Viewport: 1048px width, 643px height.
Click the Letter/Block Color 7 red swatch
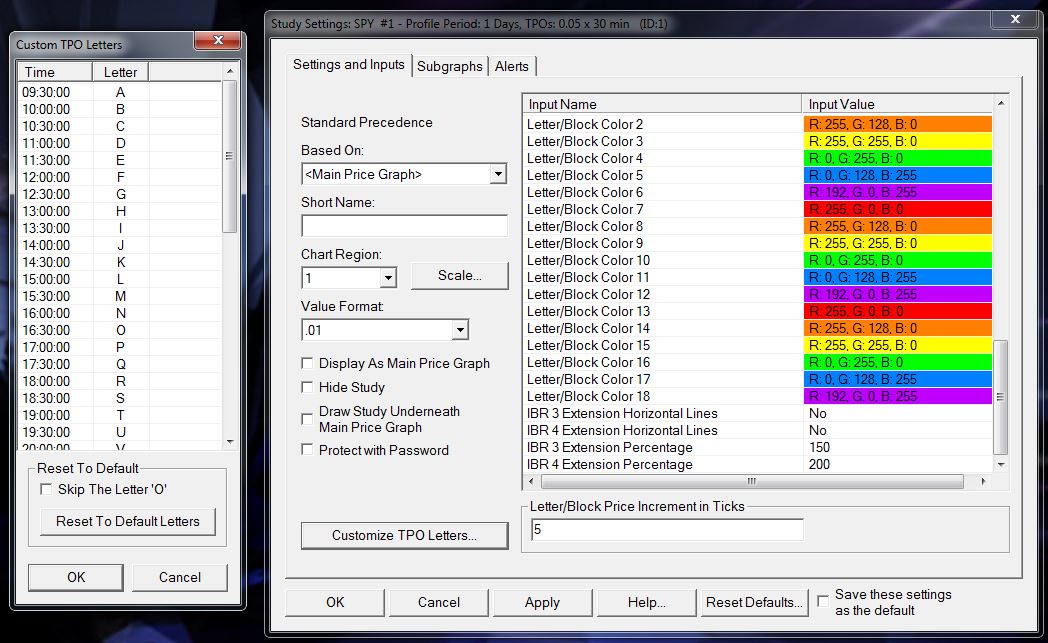coord(897,209)
